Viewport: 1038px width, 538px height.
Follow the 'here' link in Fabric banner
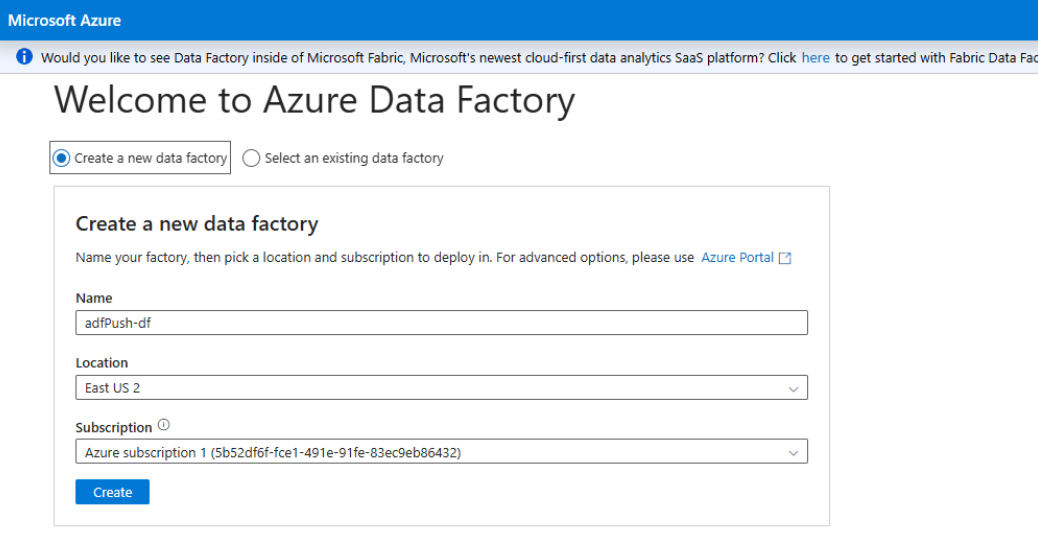click(816, 58)
